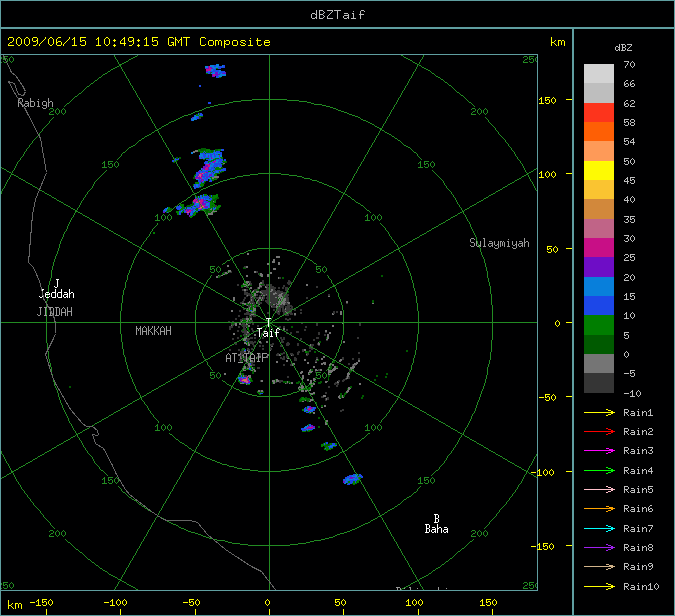Click the magenta Rain3 arrow icon
Viewport: 675px width, 616px height.
coord(599,451)
